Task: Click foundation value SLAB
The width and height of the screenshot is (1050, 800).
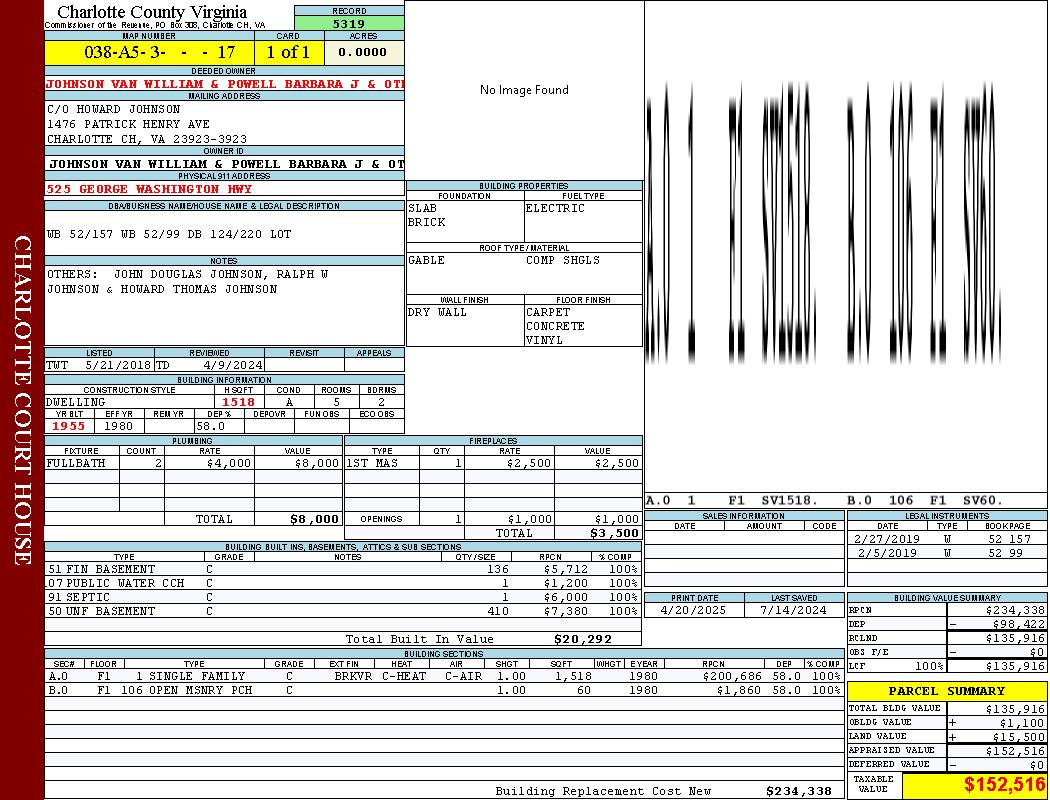Action: tap(423, 208)
